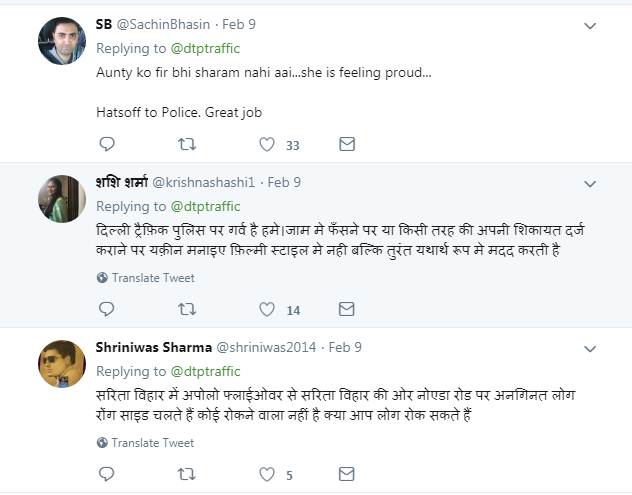
Task: Expand the options arrow on krishnashashi1's tweet
Action: 590,184
